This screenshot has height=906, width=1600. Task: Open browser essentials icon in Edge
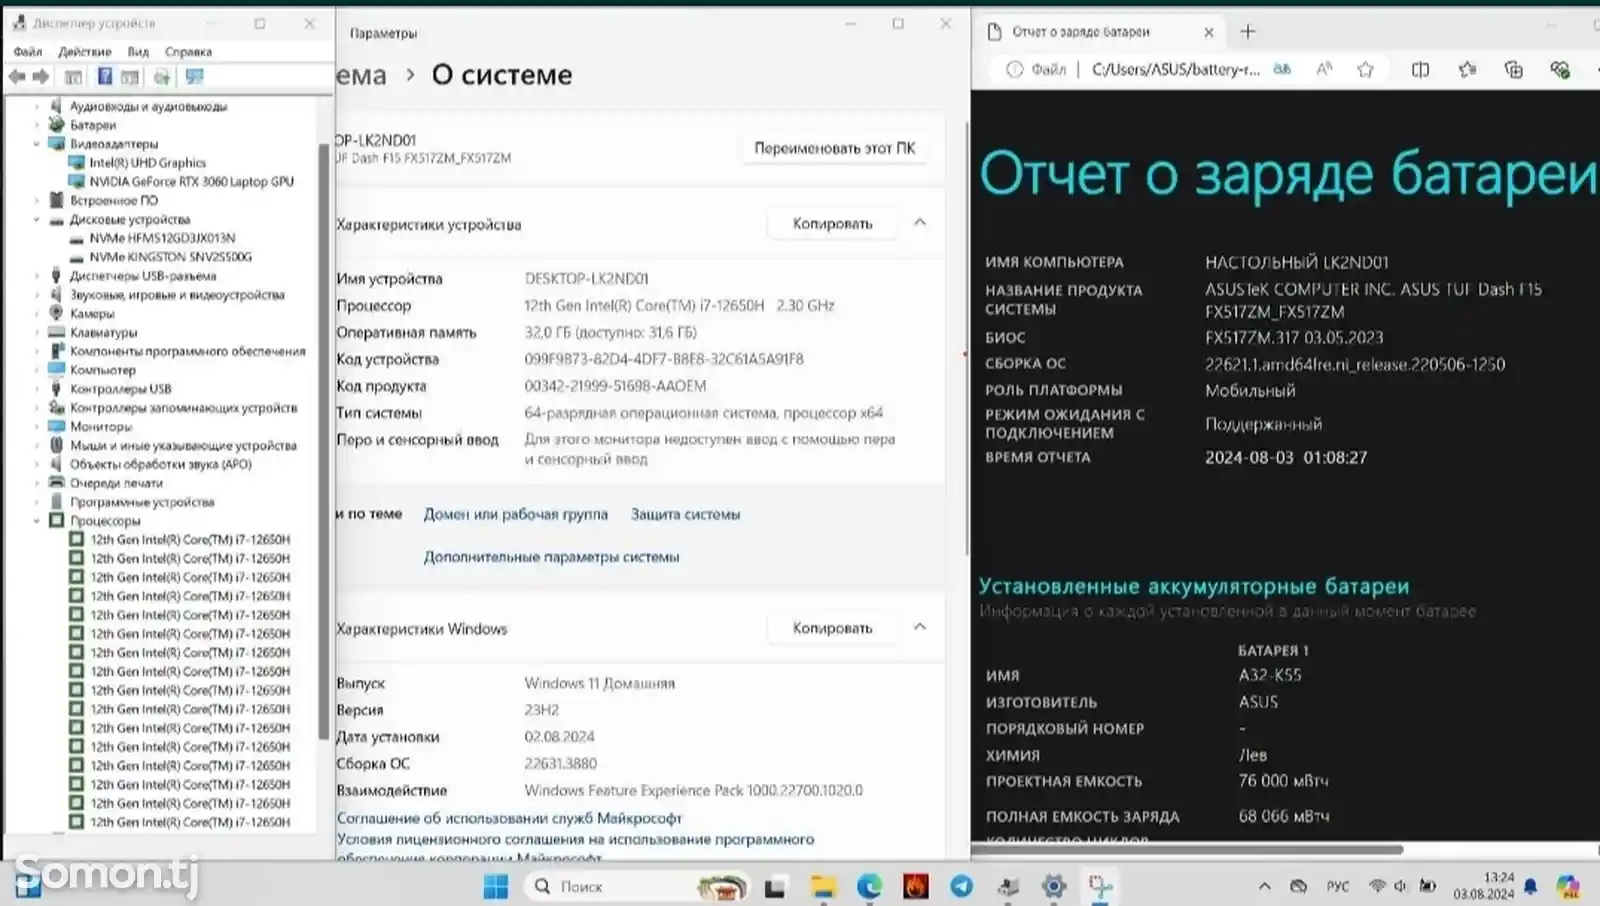1559,69
